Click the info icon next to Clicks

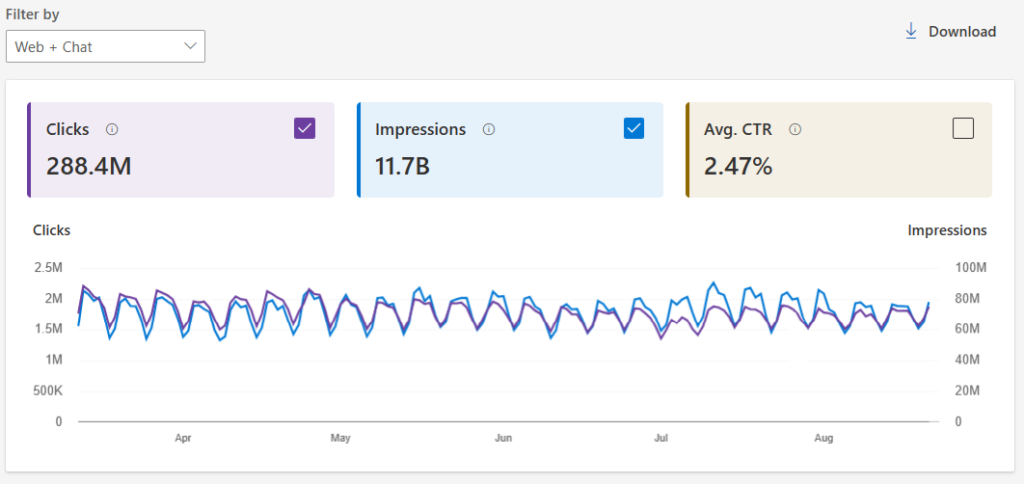[x=112, y=129]
